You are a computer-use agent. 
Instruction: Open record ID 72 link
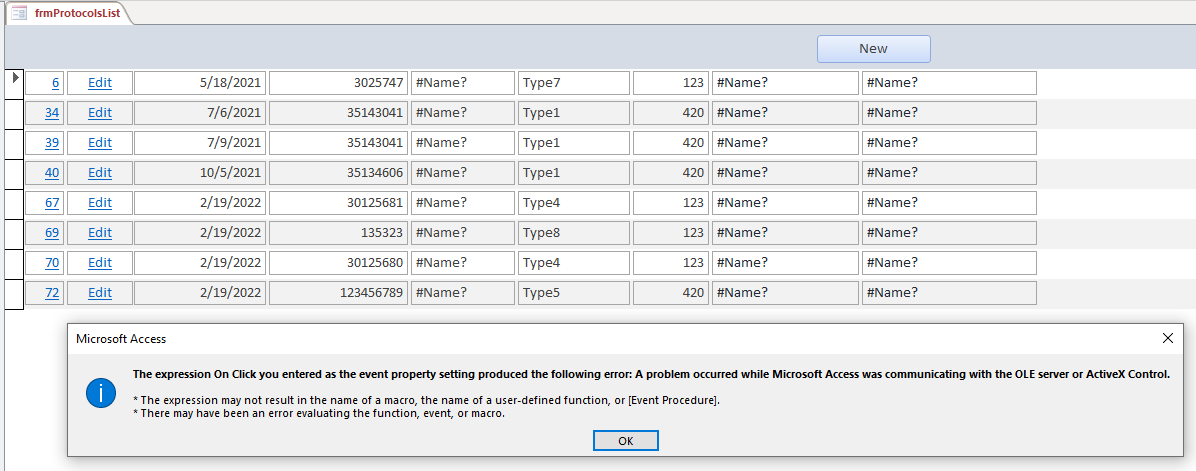point(52,293)
